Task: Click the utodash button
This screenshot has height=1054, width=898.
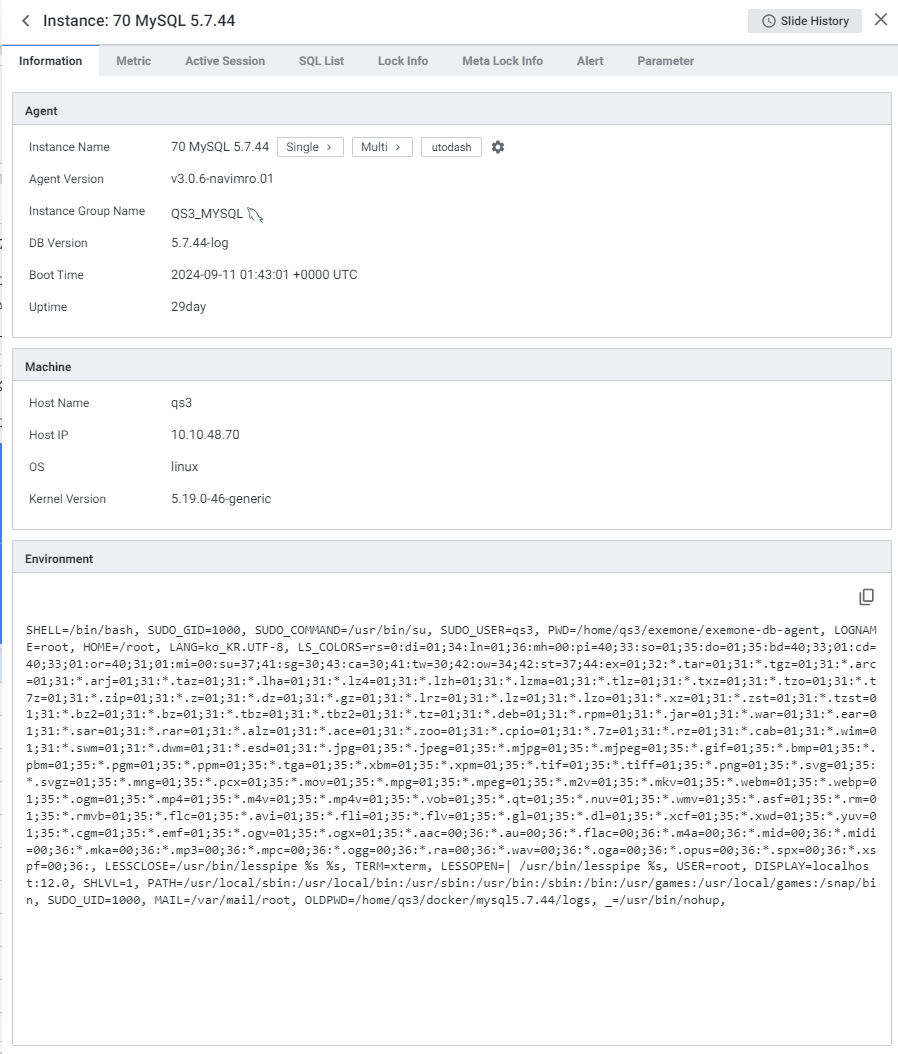Action: [x=451, y=147]
